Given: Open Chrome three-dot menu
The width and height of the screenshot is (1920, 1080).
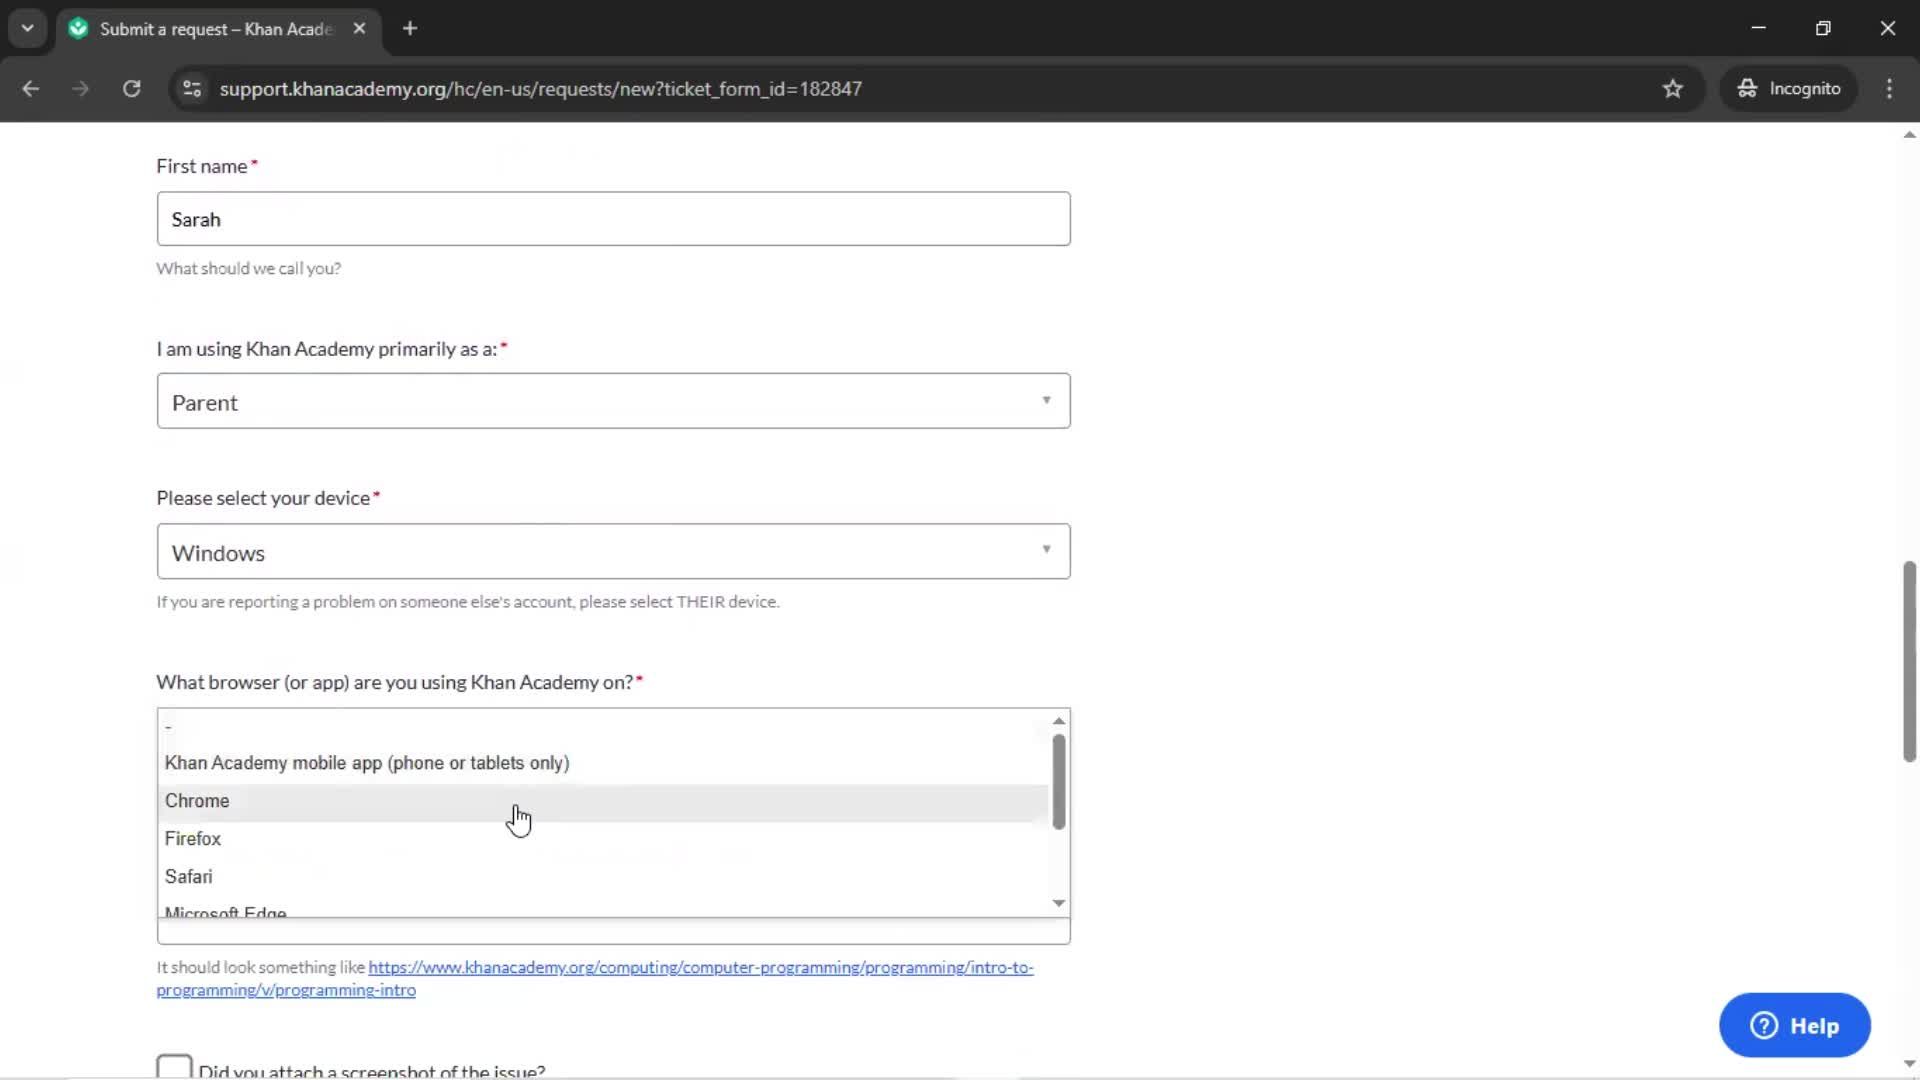Looking at the screenshot, I should click(x=1889, y=88).
